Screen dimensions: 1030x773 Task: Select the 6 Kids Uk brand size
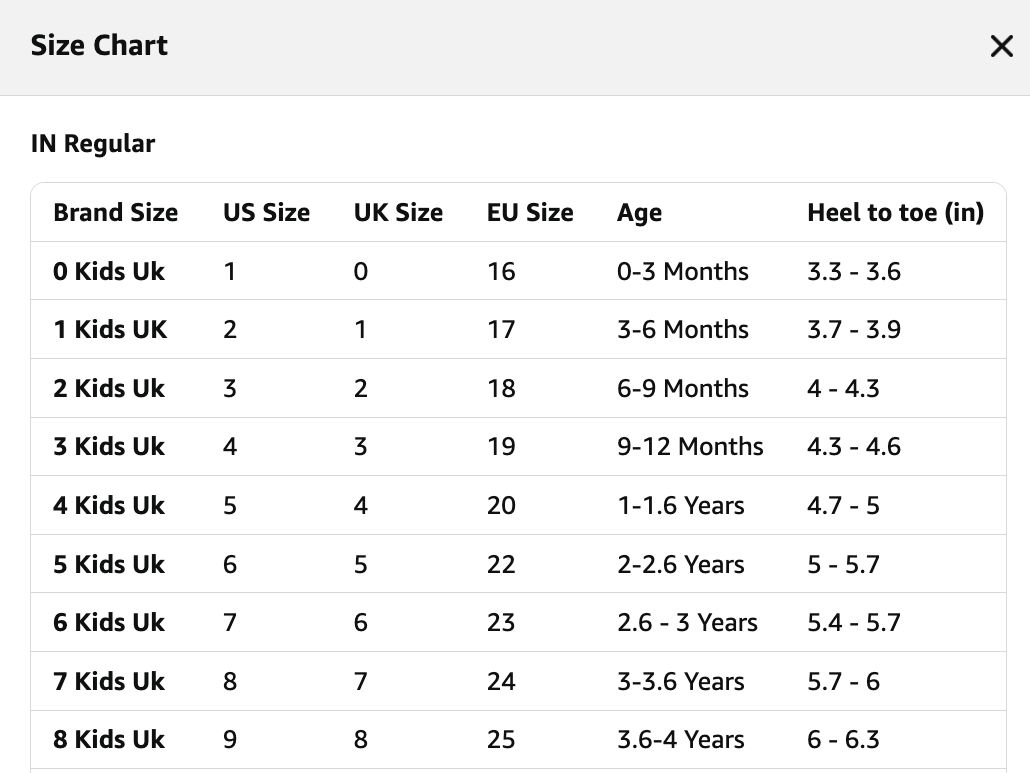(x=109, y=623)
